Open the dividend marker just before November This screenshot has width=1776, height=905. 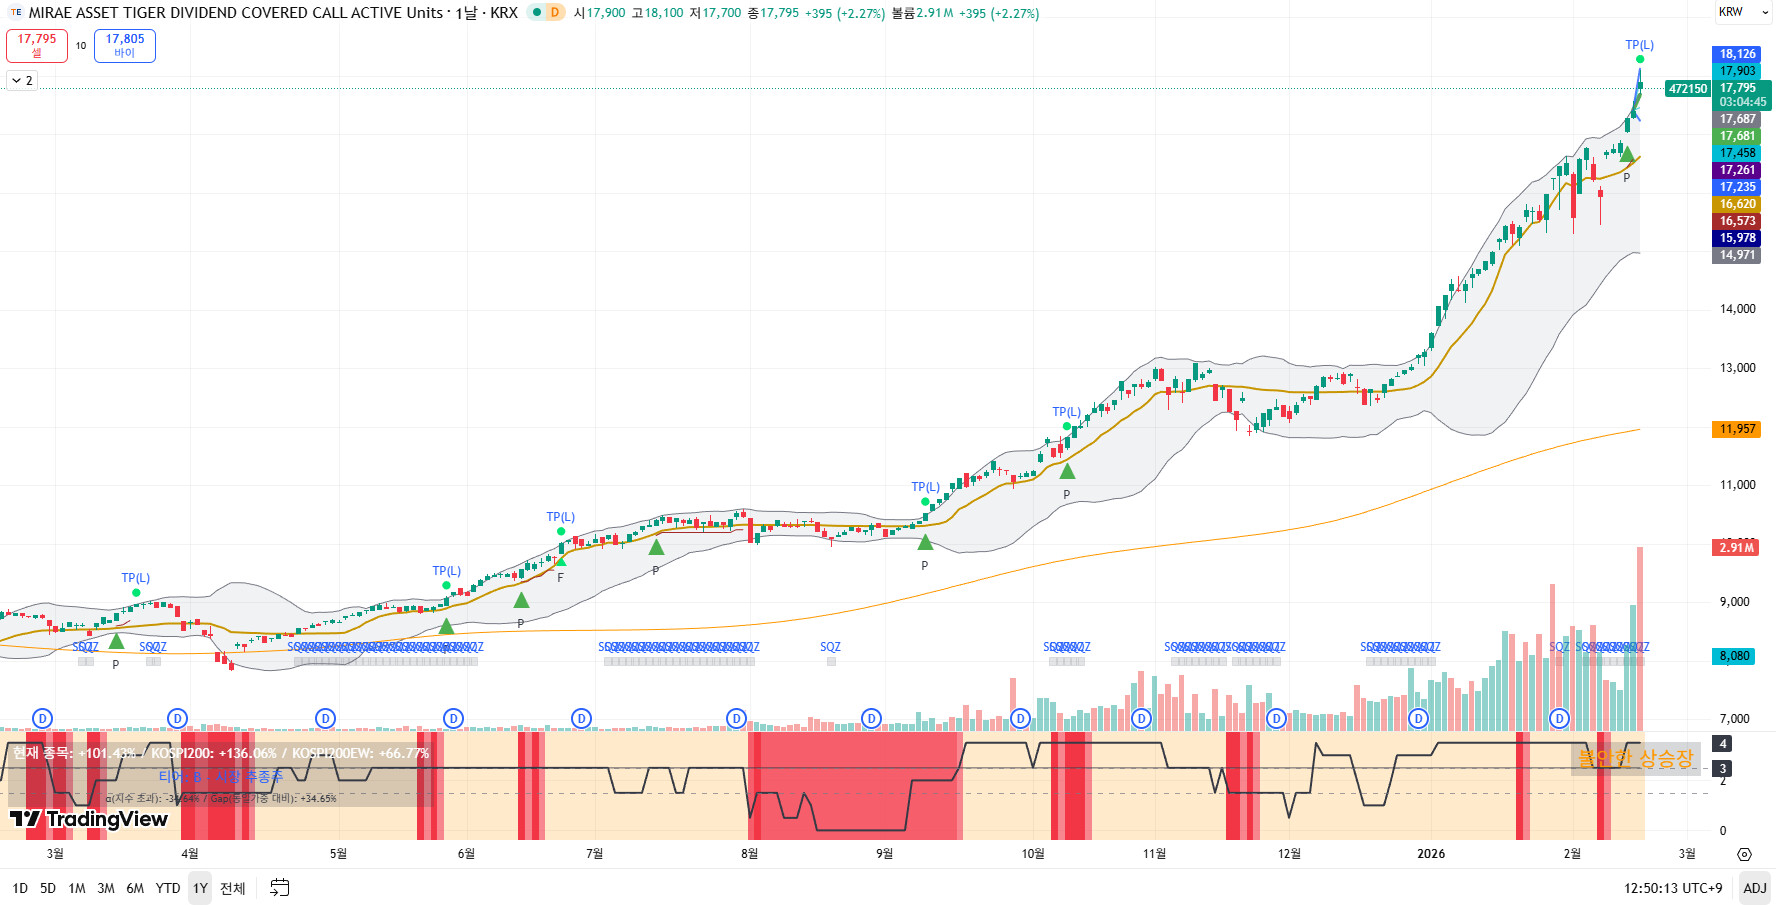click(1141, 718)
